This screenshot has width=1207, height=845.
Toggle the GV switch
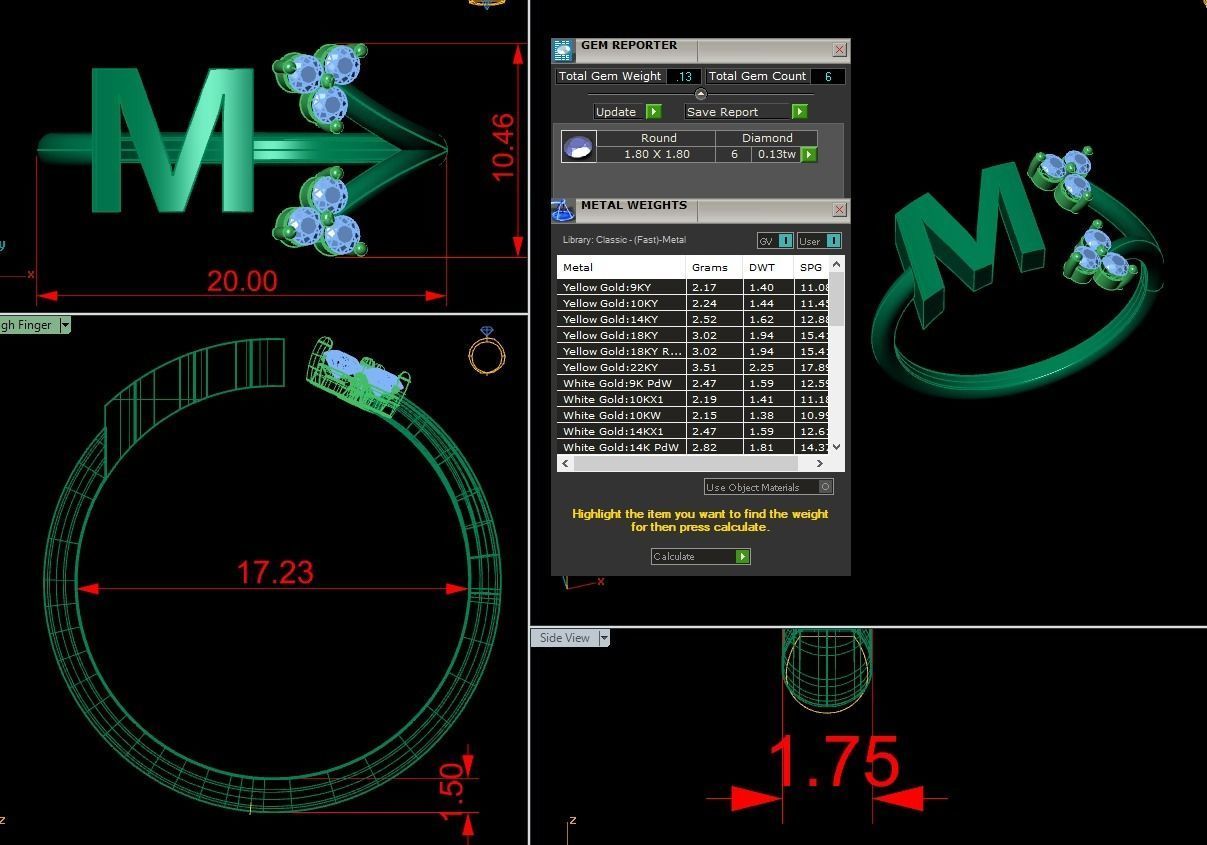[785, 241]
